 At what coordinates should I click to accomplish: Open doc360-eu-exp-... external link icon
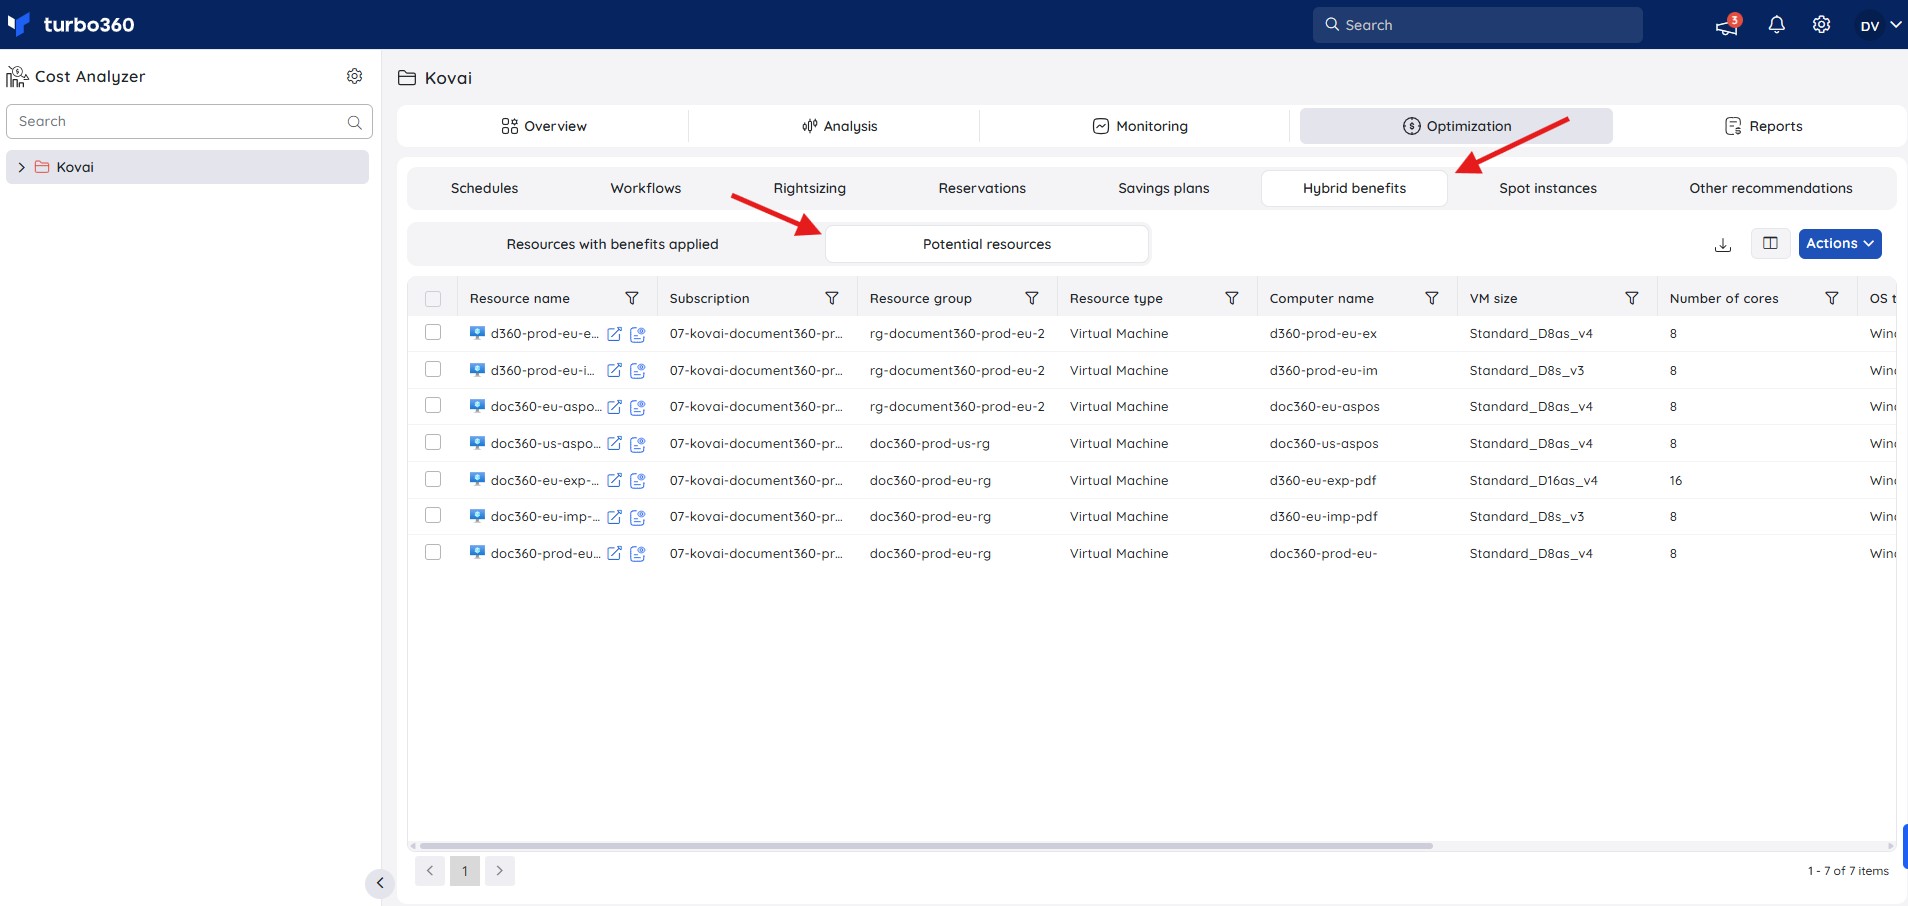click(x=614, y=481)
